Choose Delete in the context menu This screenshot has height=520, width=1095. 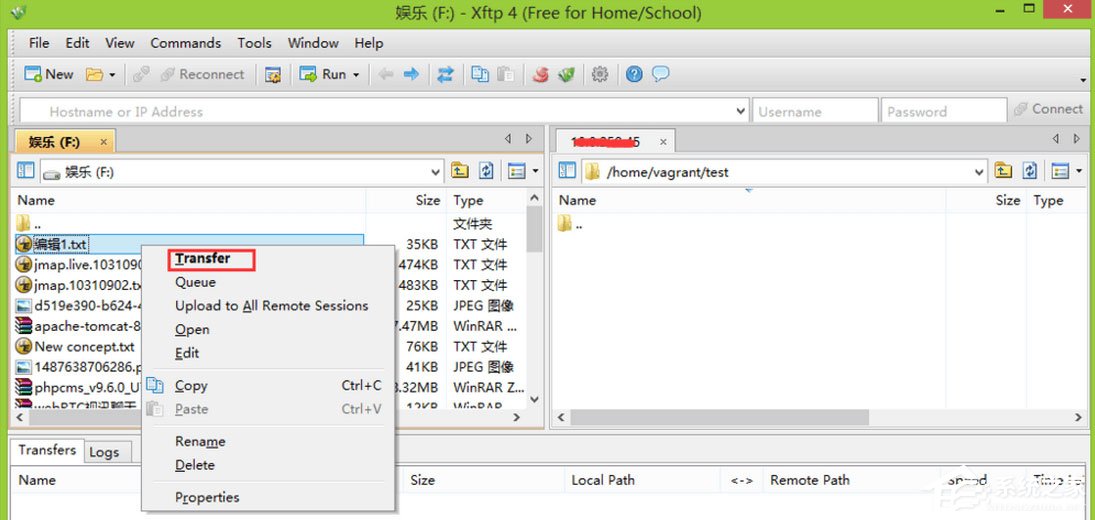[x=195, y=465]
